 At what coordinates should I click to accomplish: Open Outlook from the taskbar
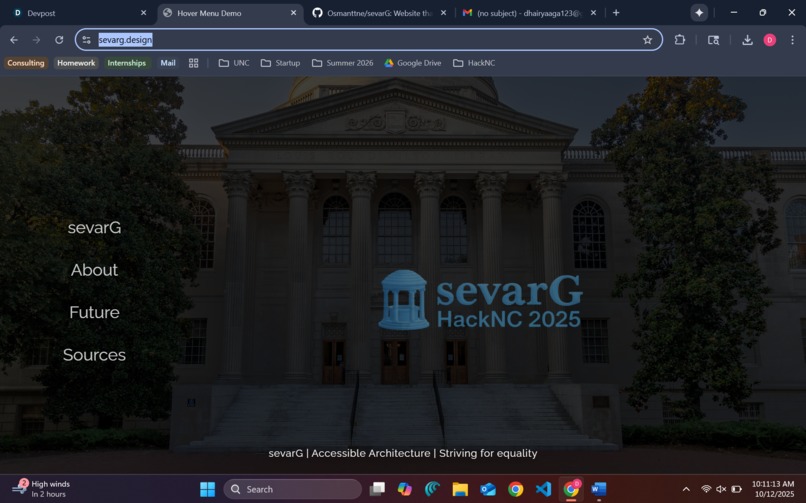pyautogui.click(x=488, y=489)
